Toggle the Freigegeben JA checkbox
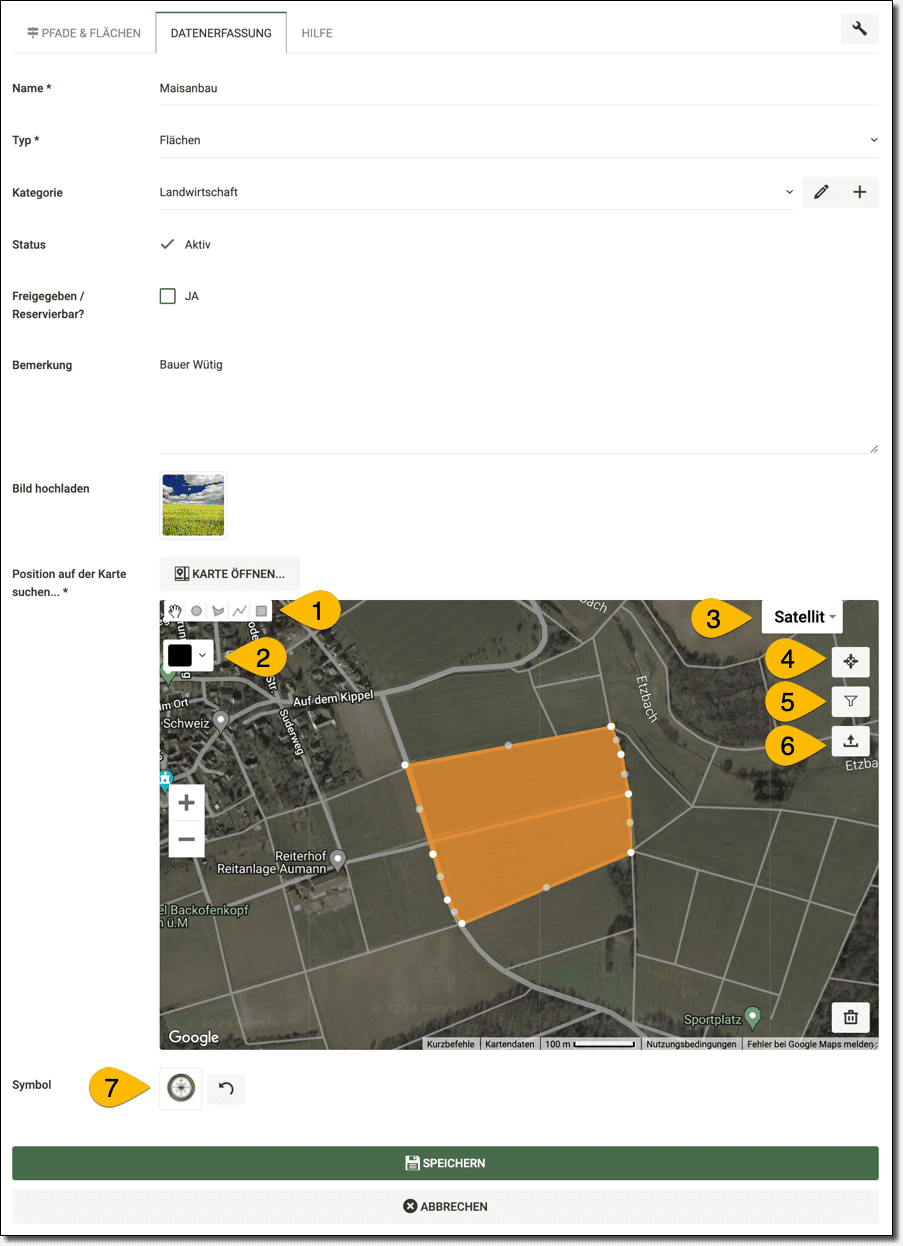903x1246 pixels. point(168,296)
